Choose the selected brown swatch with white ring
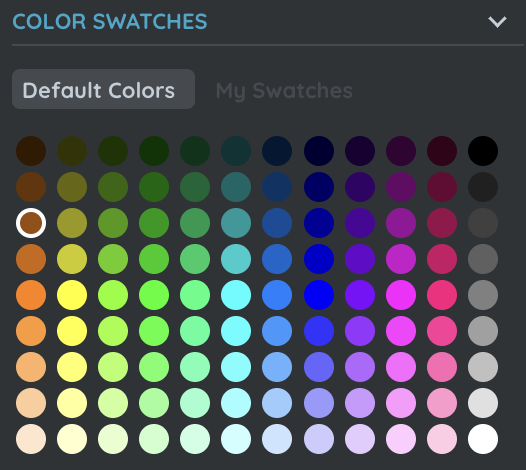This screenshot has width=526, height=470. (x=31, y=223)
